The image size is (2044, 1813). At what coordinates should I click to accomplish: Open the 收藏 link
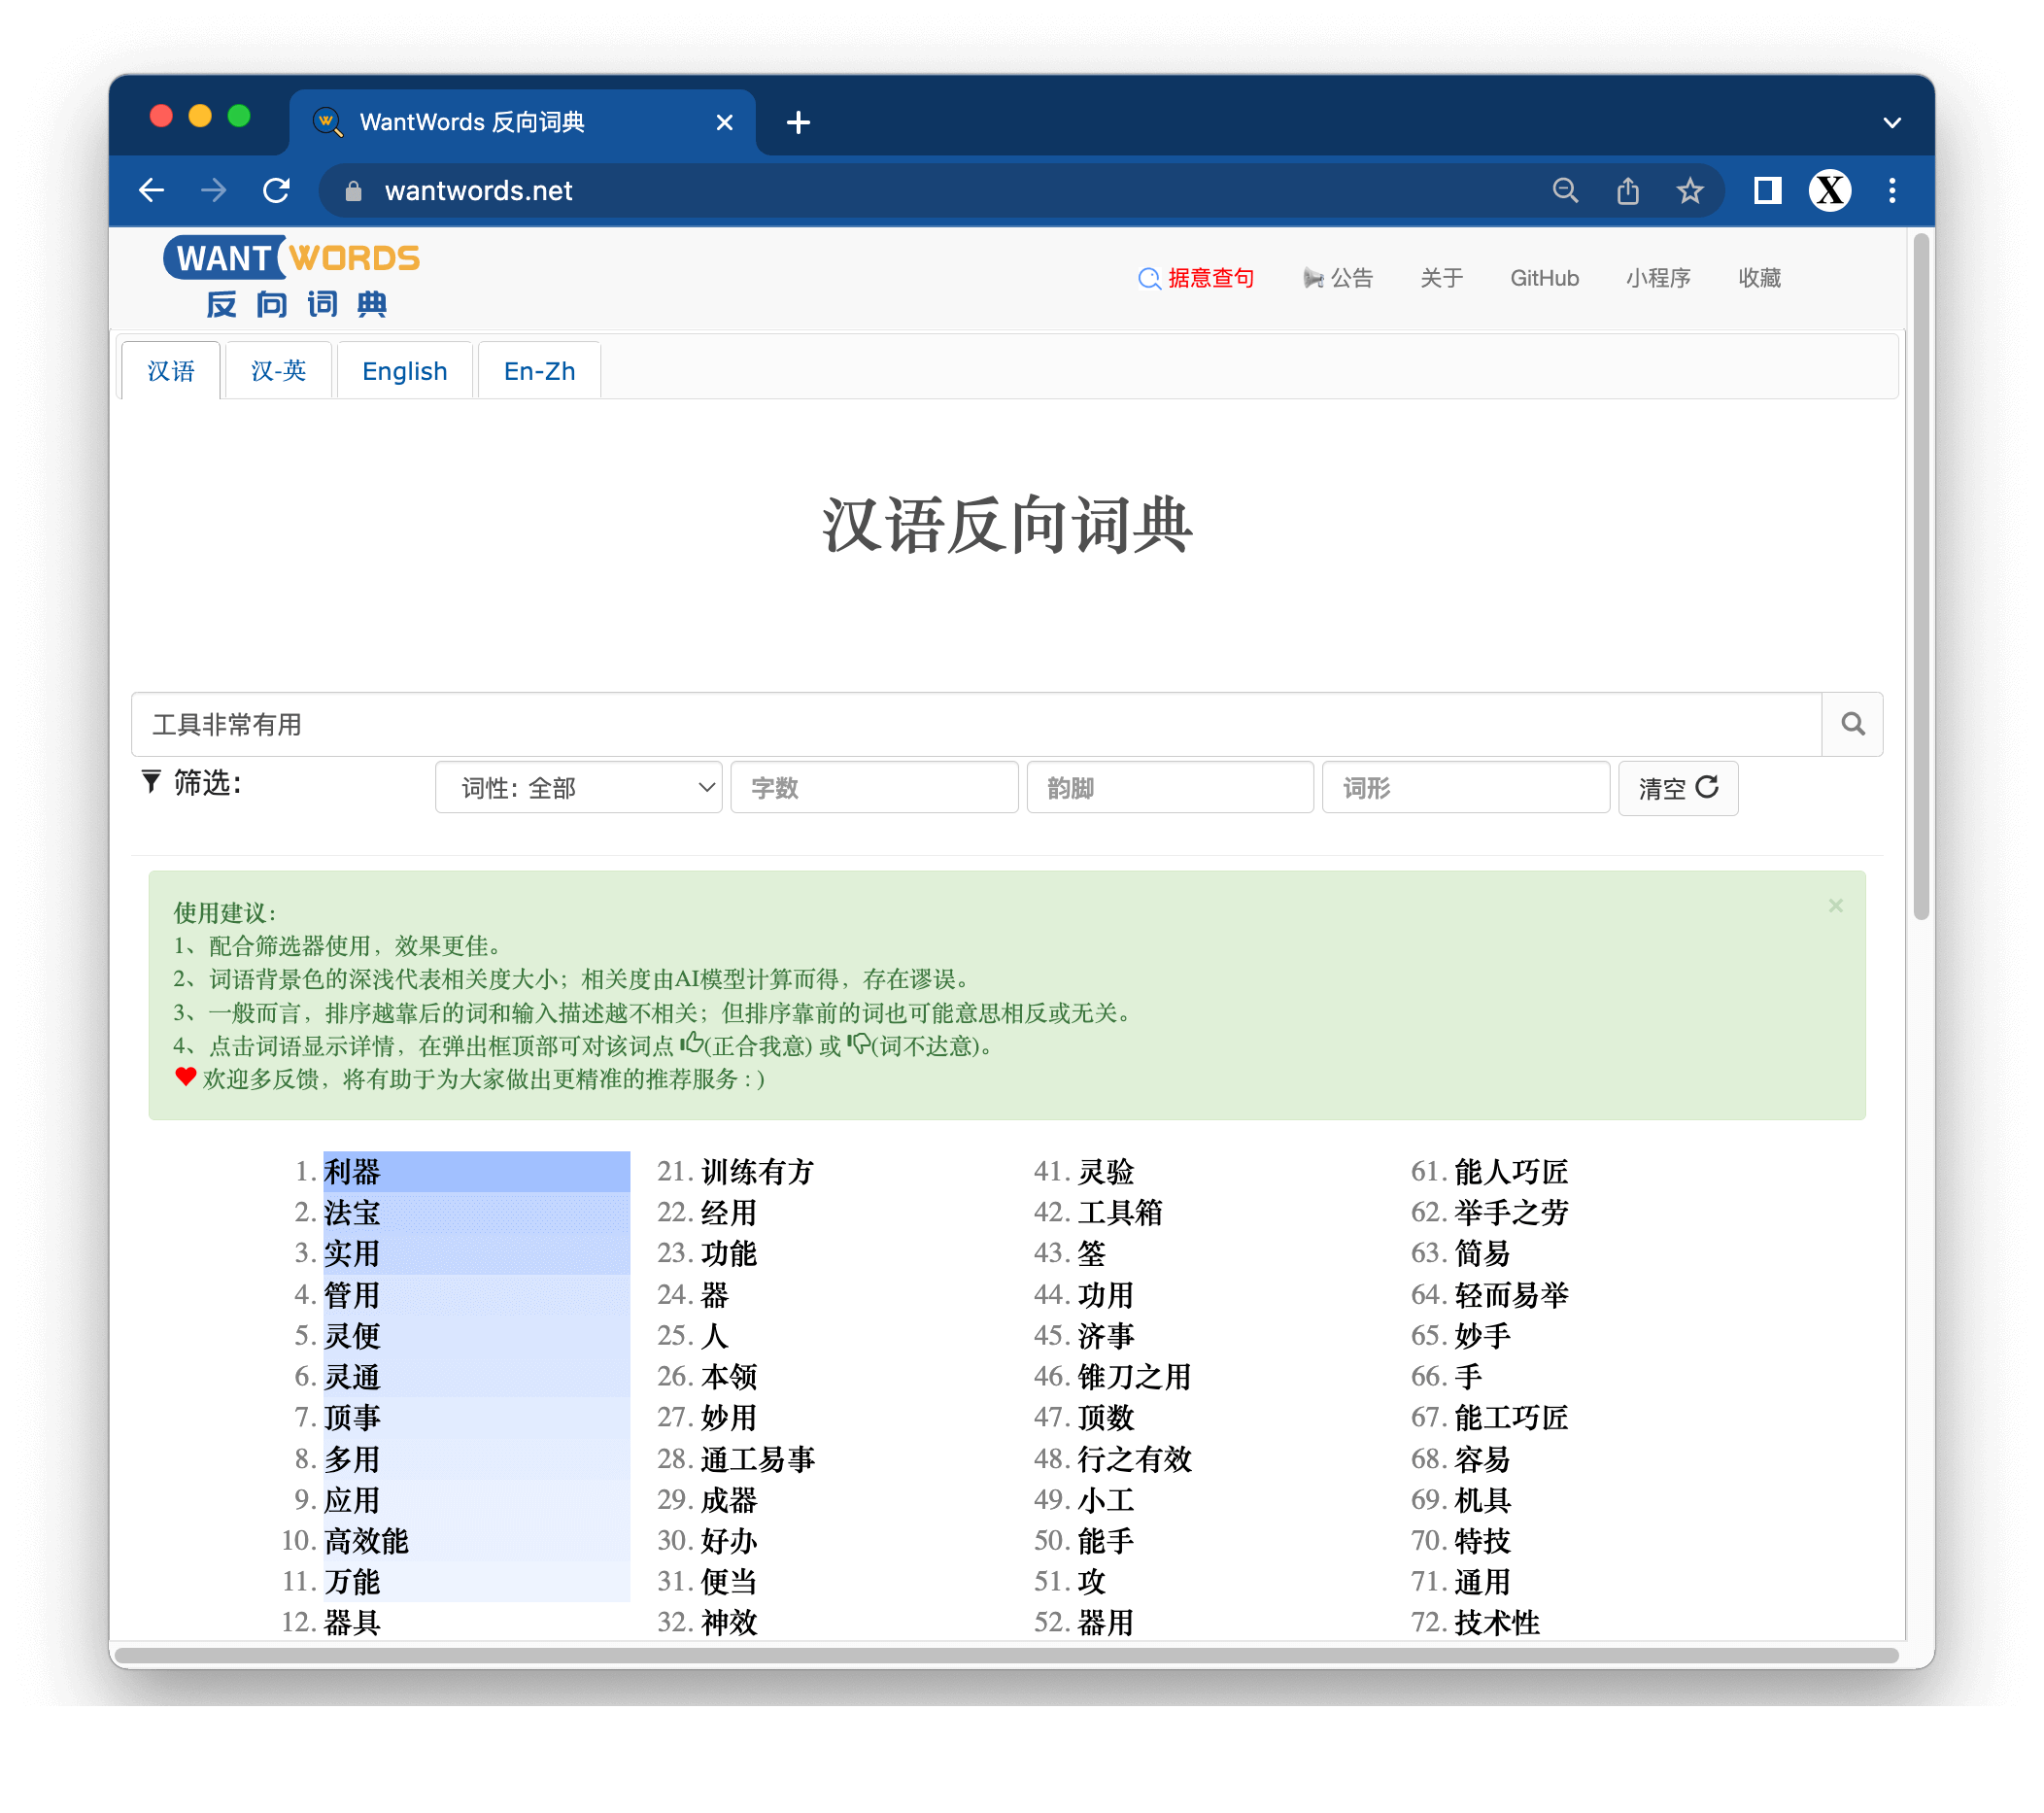coord(1760,278)
